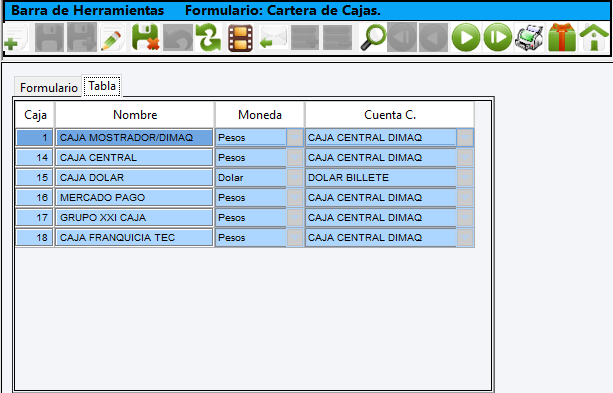Click Caja number cell 1

click(34, 138)
